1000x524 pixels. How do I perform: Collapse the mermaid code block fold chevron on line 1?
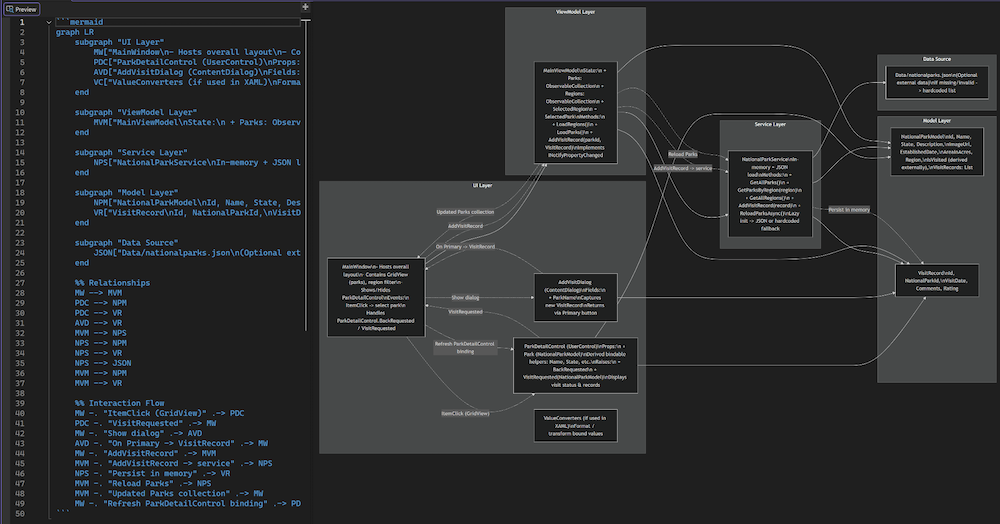pos(49,22)
